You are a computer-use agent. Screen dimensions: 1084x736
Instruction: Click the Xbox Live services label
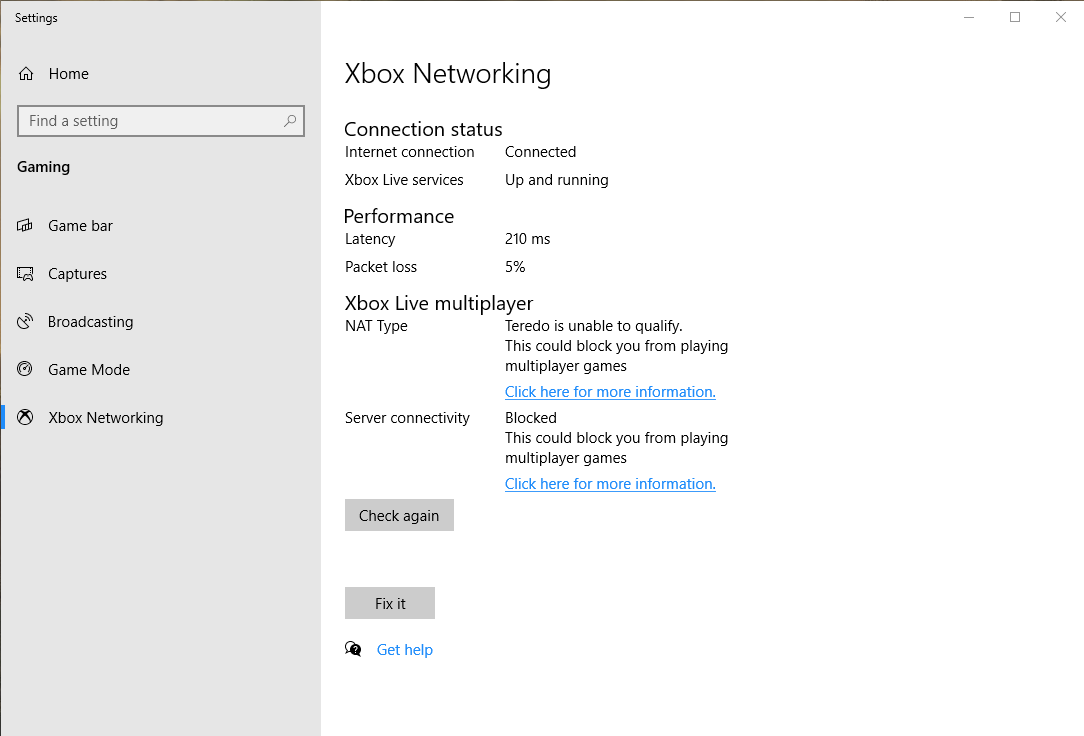(x=404, y=180)
